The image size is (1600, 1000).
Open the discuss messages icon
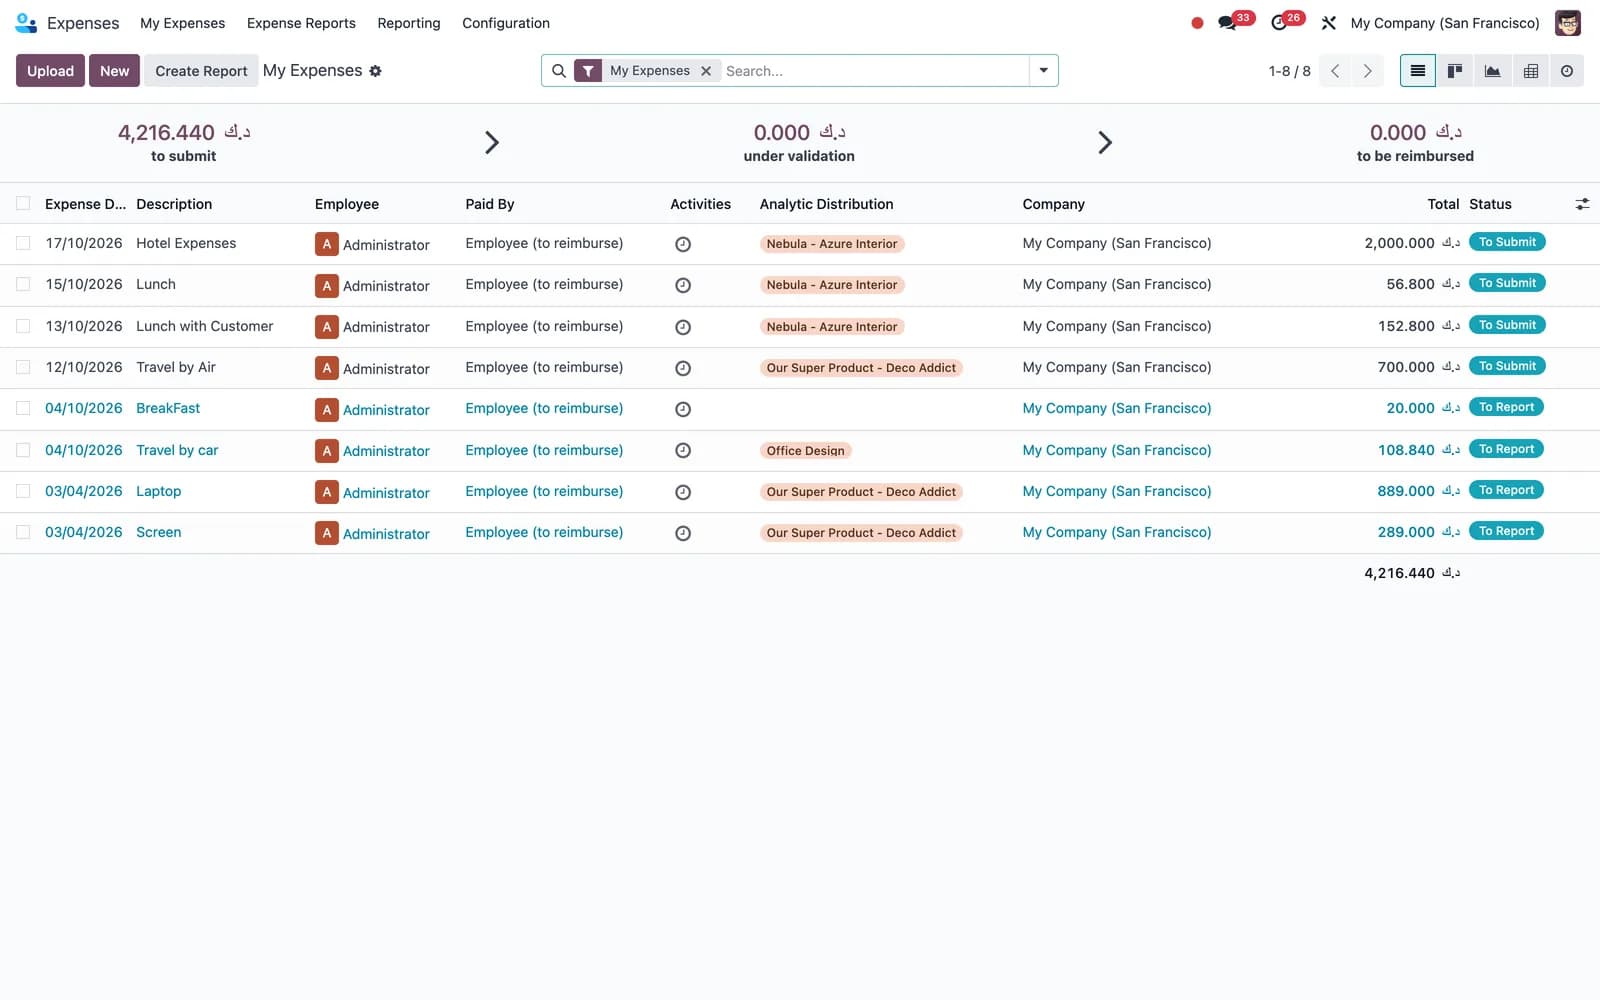(1227, 23)
